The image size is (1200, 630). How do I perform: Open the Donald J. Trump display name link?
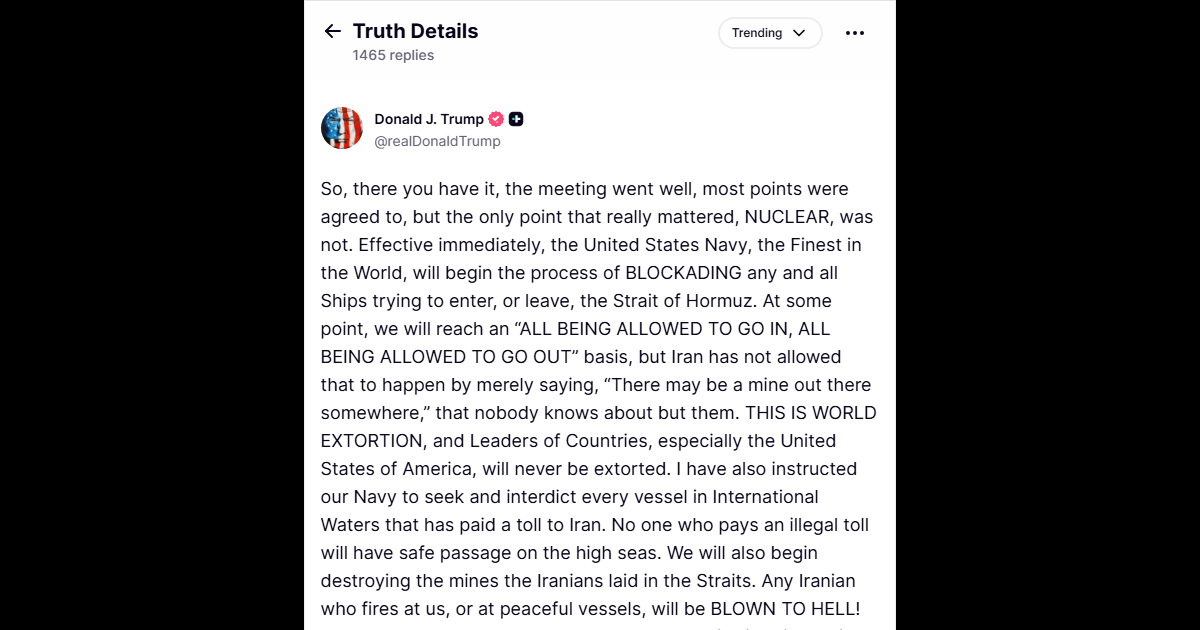429,119
